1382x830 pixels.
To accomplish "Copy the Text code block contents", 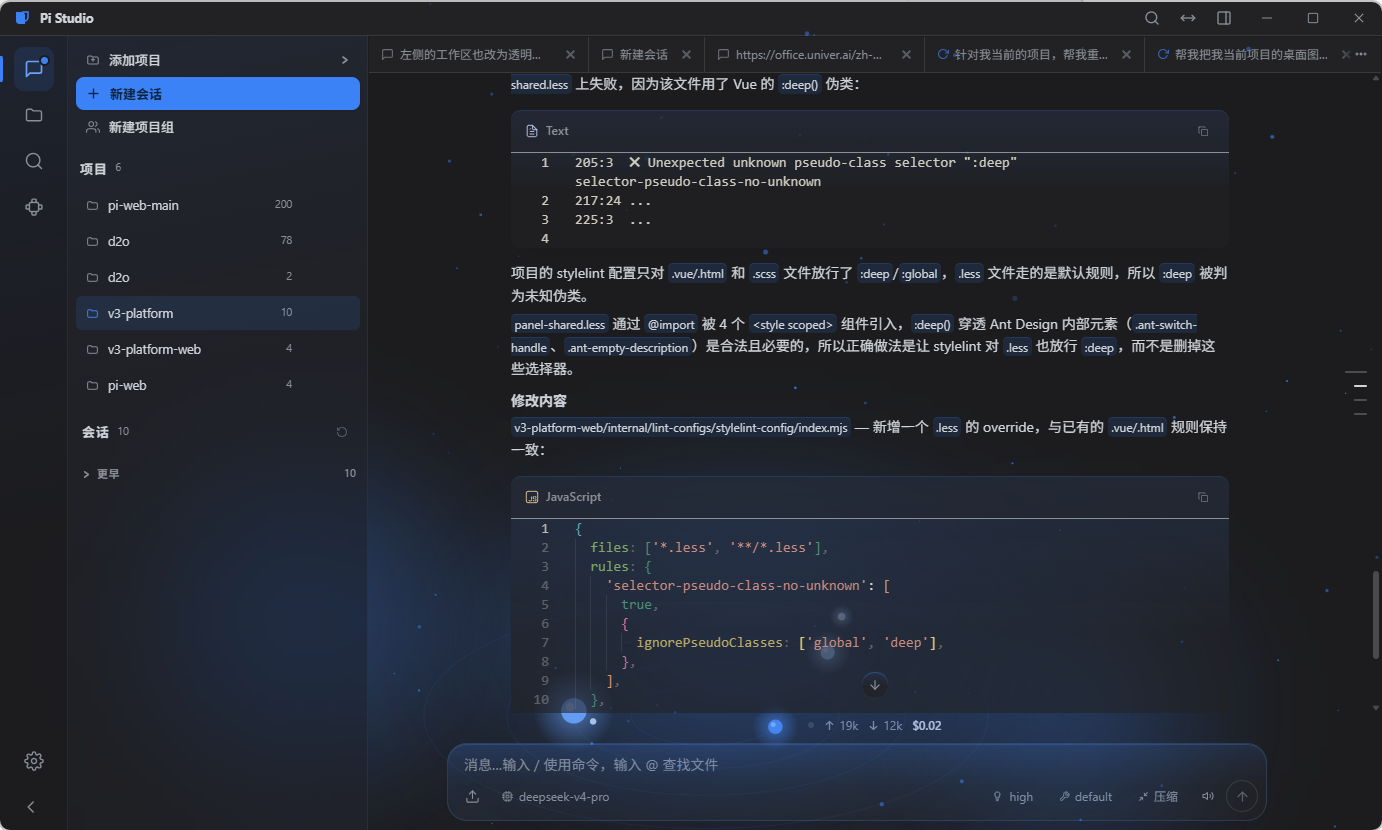I will pos(1203,131).
